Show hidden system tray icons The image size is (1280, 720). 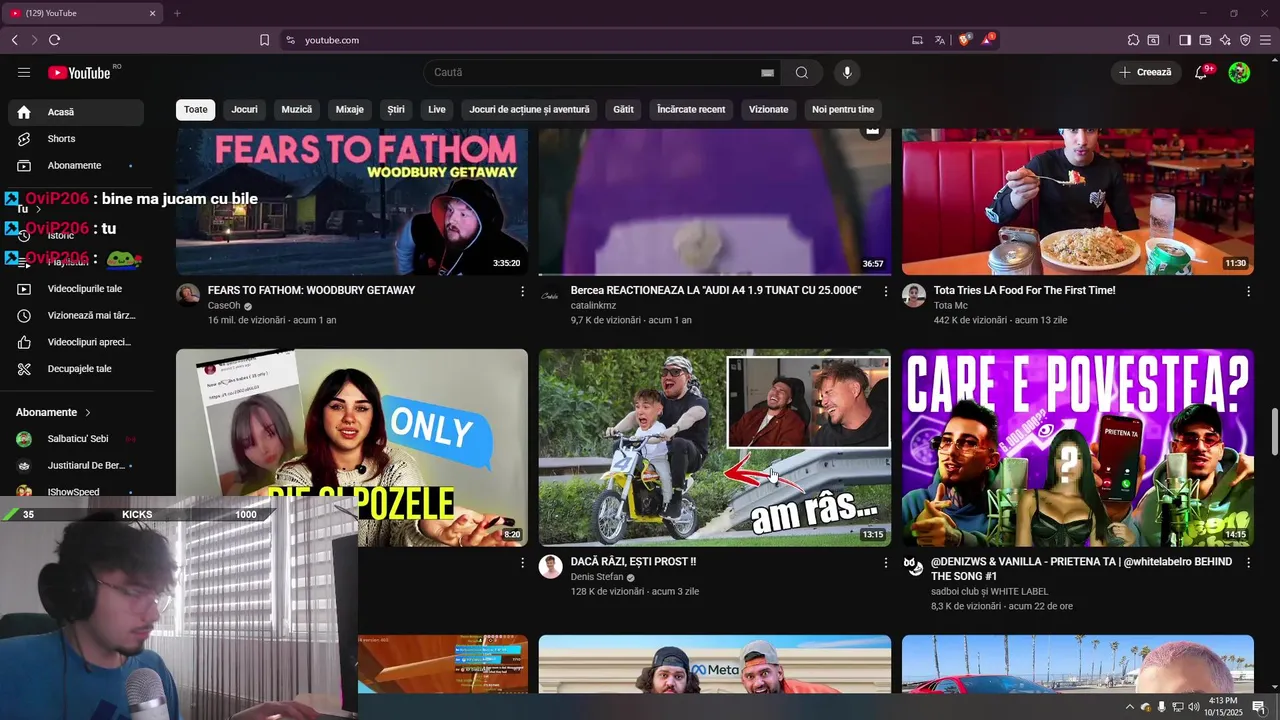click(x=1130, y=707)
